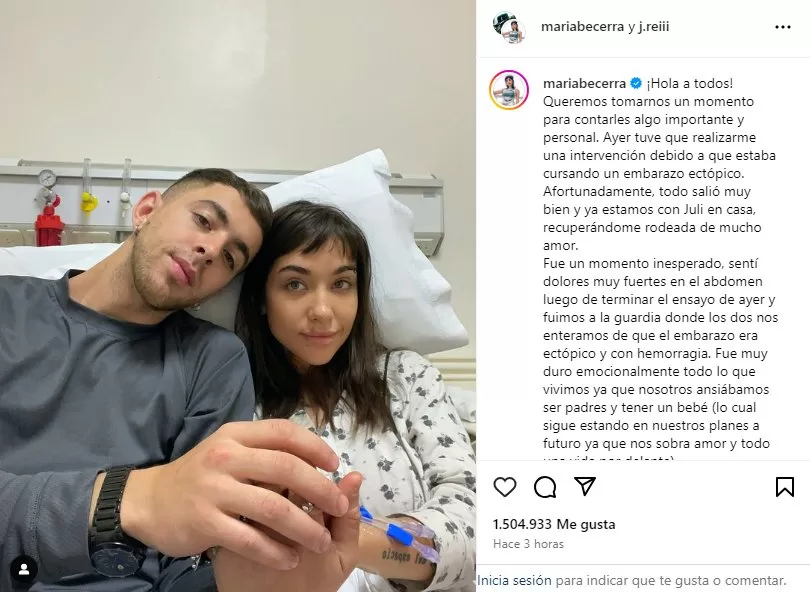This screenshot has height=592, width=810.
Task: Show tagged people icon on photo
Action: [x=24, y=569]
